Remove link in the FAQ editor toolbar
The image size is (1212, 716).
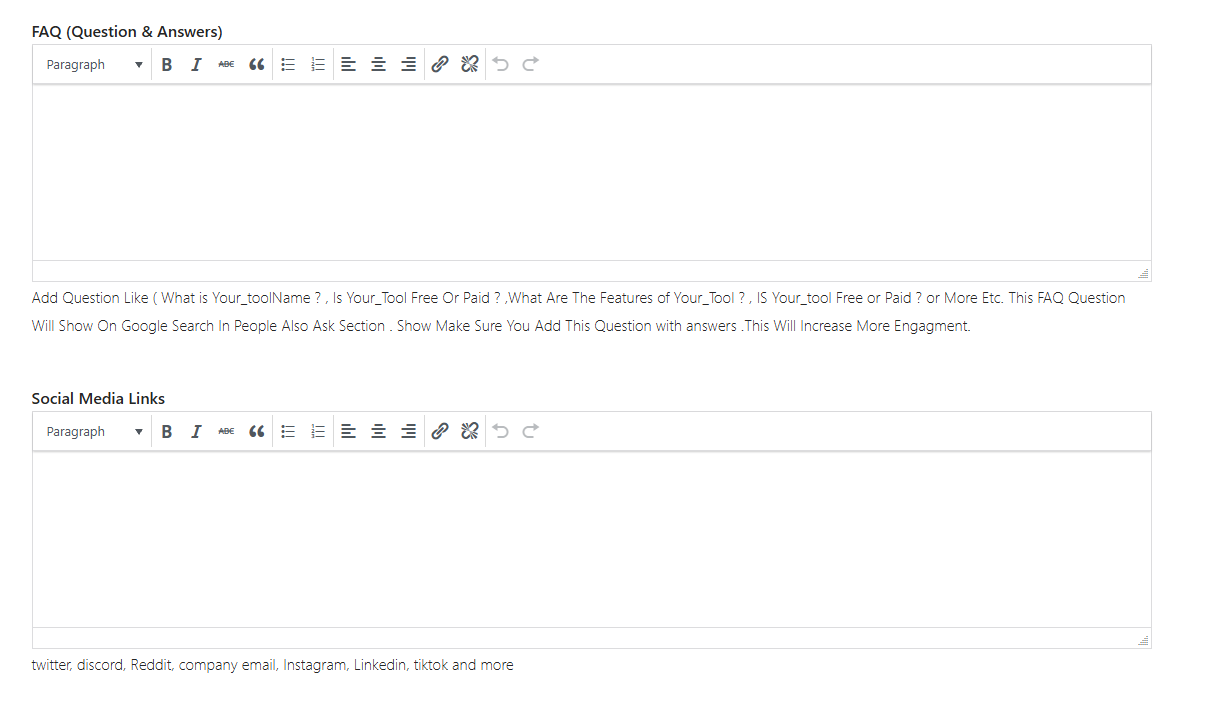coord(469,64)
